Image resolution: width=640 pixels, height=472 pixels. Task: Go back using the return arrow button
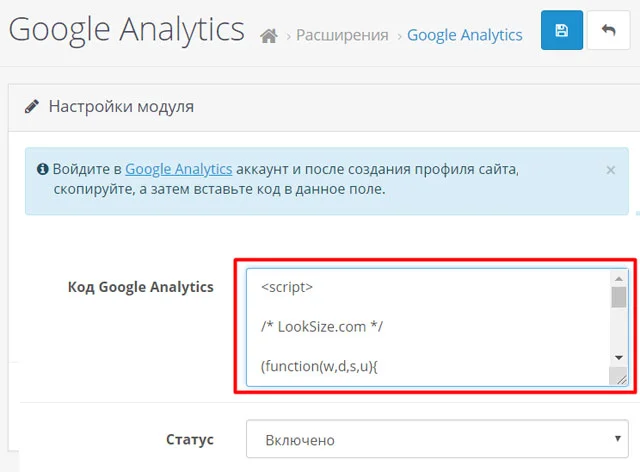(609, 30)
